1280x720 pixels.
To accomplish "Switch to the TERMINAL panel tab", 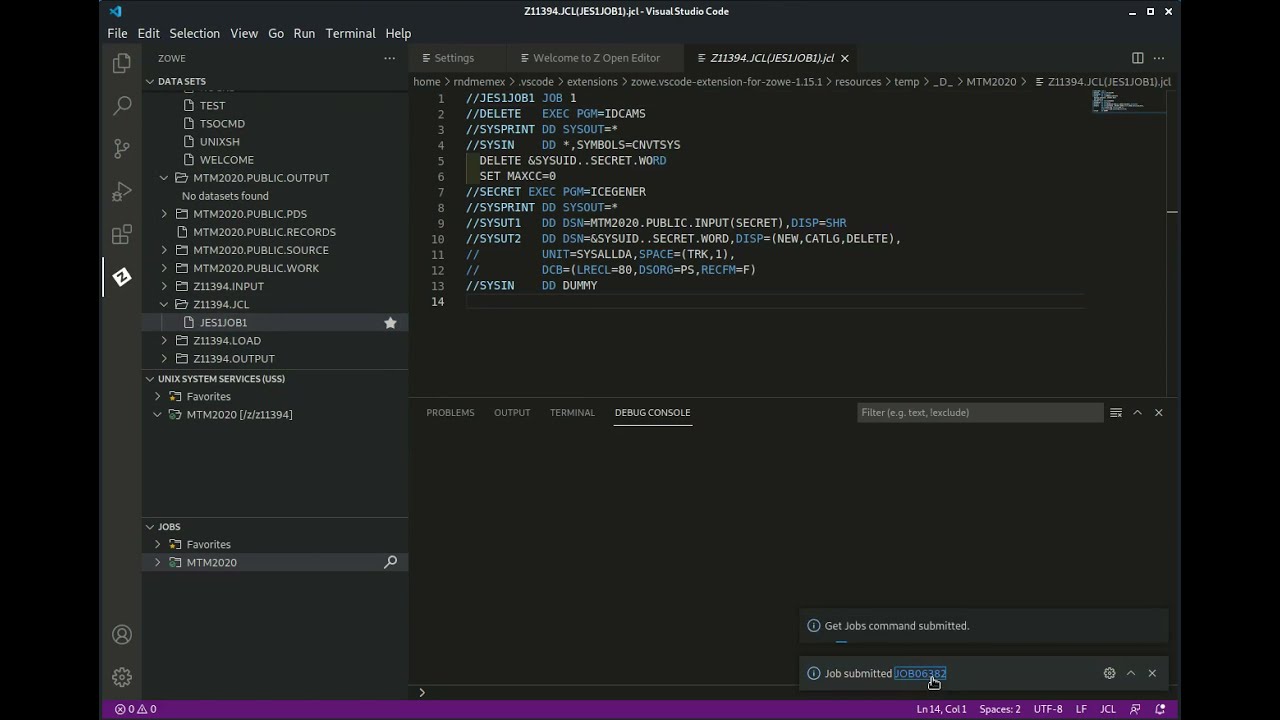I will click(572, 412).
